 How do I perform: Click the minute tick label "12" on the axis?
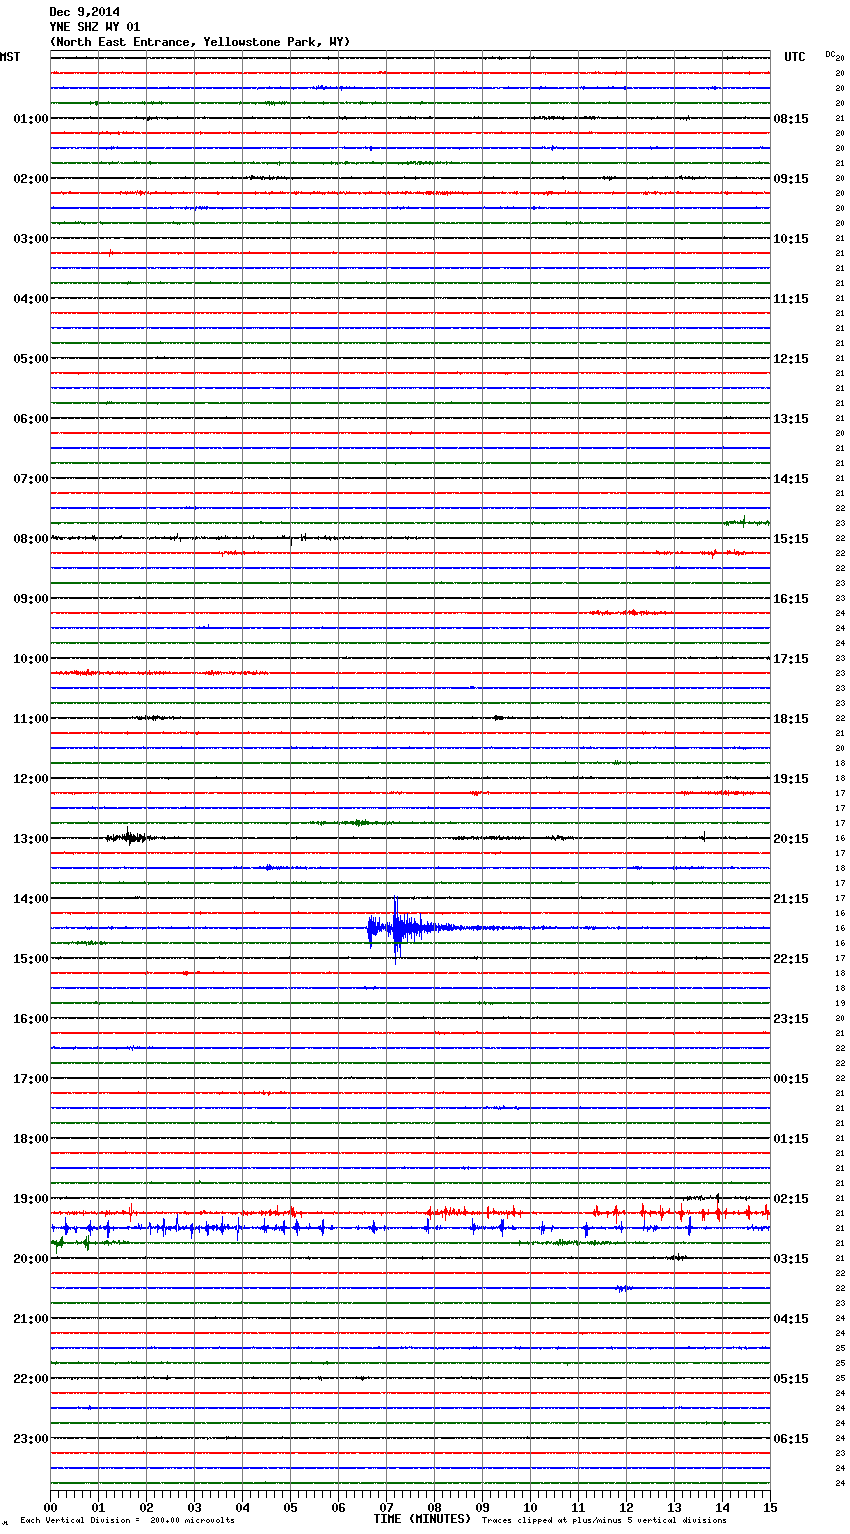tap(626, 1507)
